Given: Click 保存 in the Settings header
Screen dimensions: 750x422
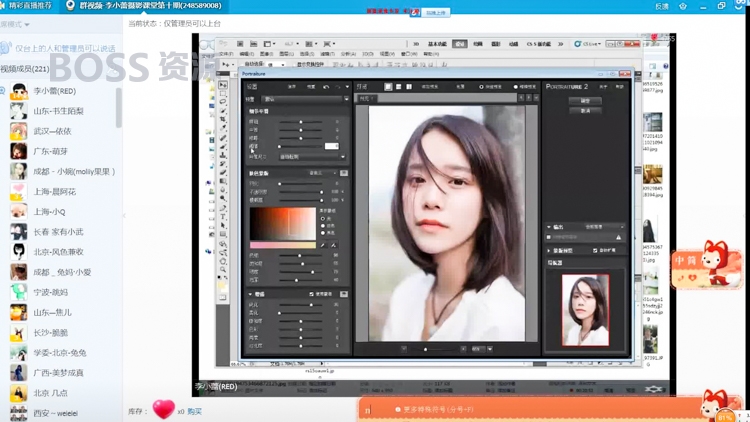Looking at the screenshot, I should [x=291, y=87].
